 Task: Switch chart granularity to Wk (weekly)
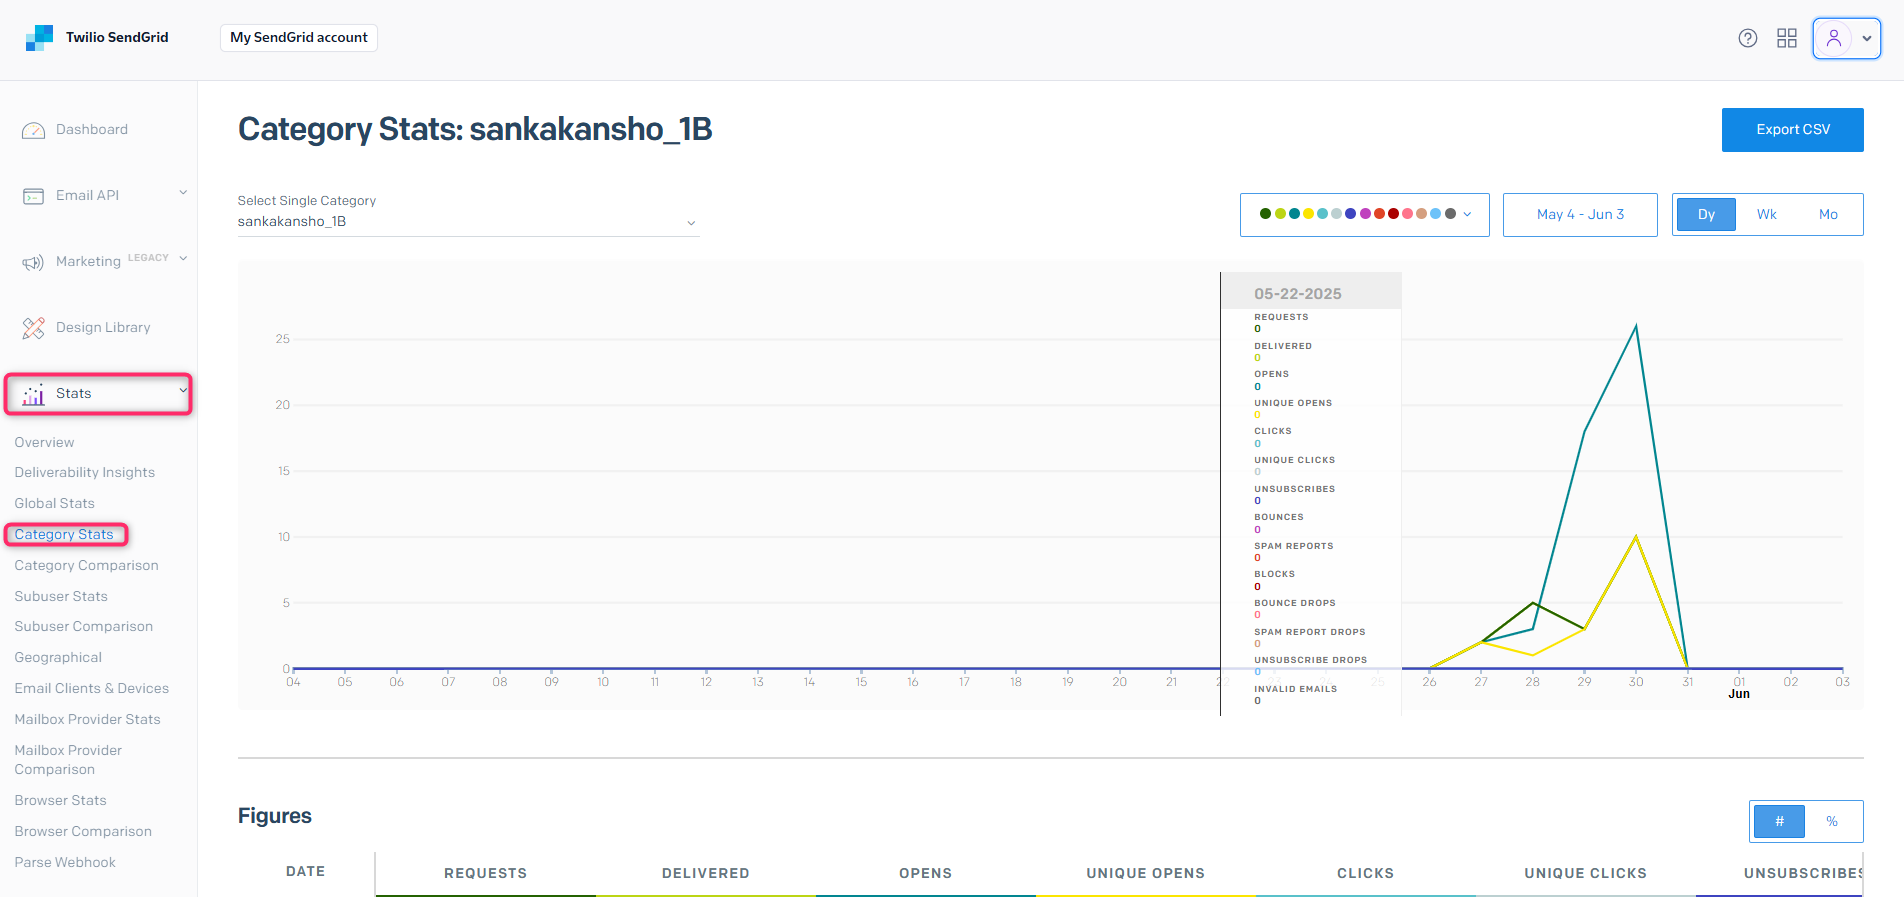coord(1766,215)
